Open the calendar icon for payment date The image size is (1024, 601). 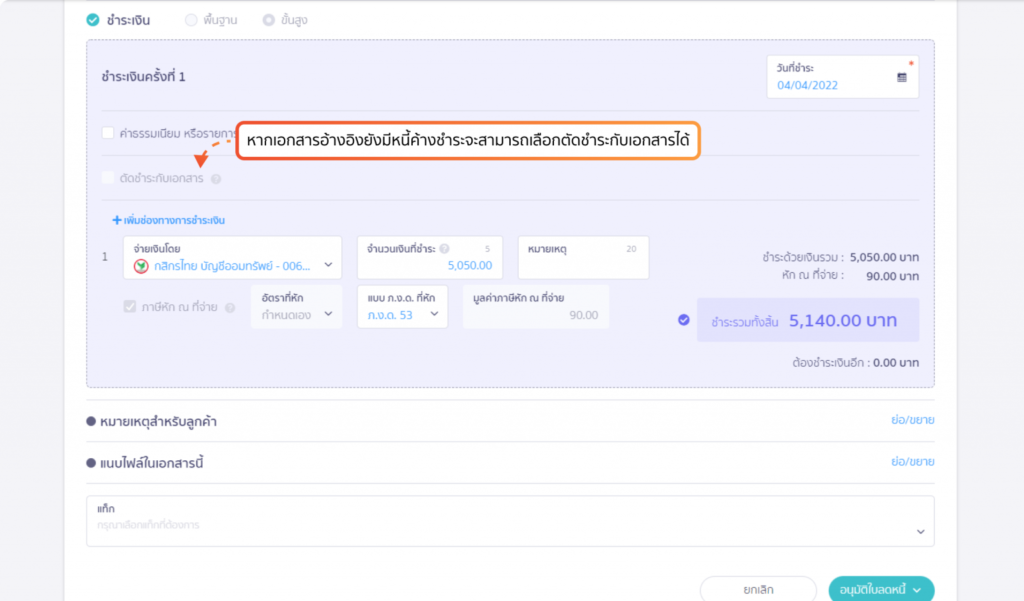coord(901,77)
